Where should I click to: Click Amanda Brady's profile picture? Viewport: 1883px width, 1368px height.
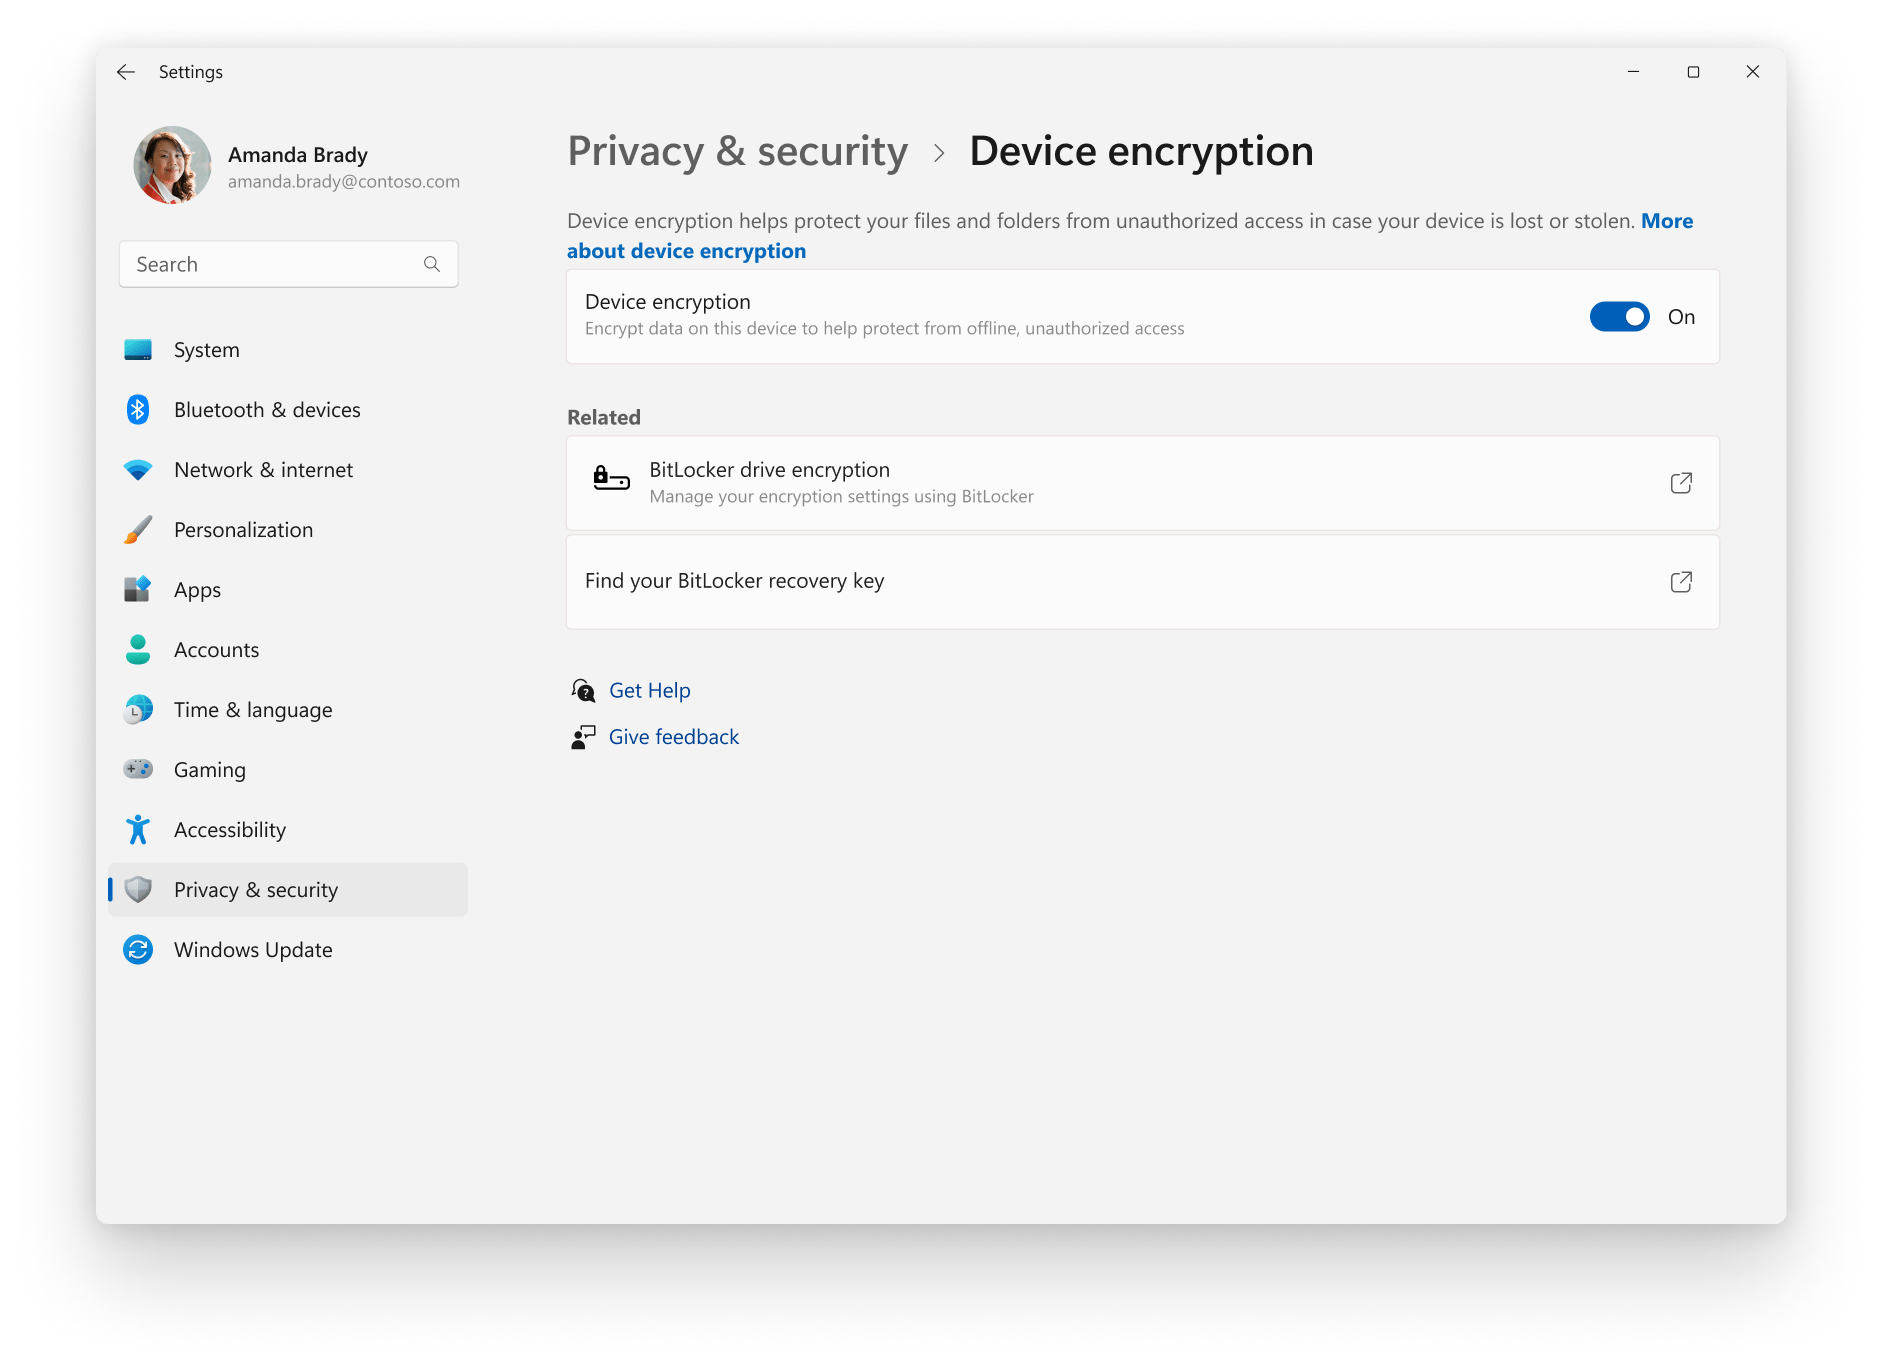tap(172, 164)
